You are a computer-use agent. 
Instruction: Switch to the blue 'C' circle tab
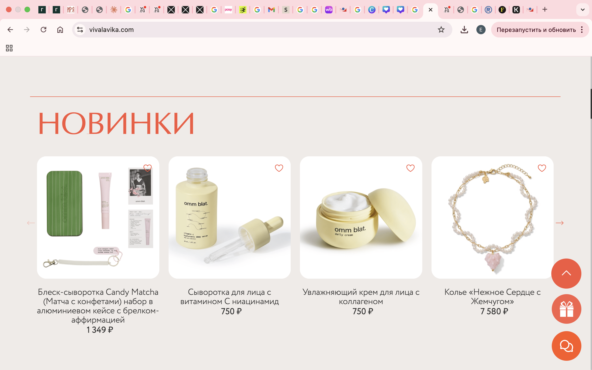[372, 10]
